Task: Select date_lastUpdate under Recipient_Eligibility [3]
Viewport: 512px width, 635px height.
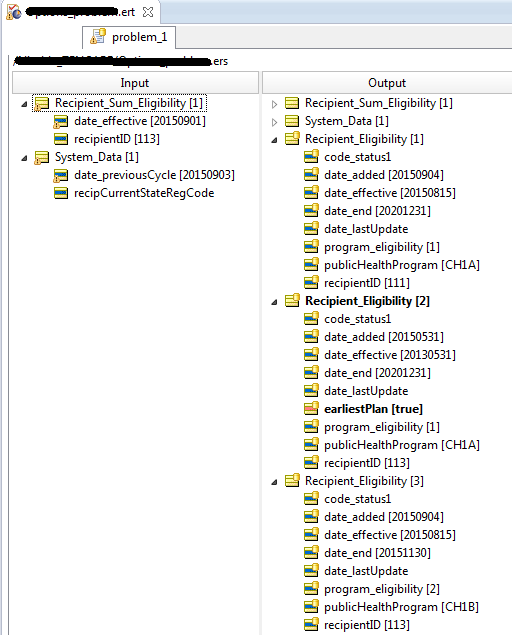Action: pos(366,571)
